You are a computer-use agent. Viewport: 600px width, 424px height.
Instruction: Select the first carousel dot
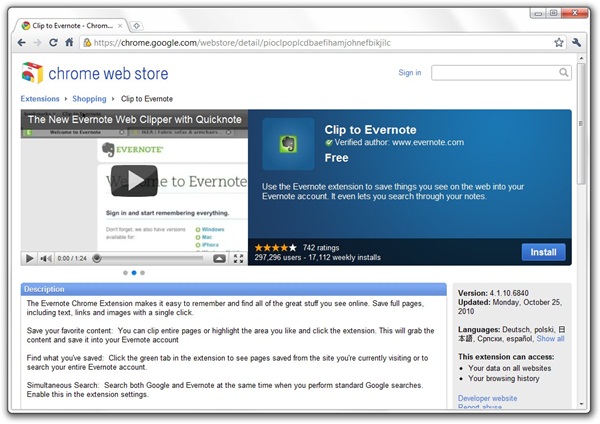(x=126, y=273)
